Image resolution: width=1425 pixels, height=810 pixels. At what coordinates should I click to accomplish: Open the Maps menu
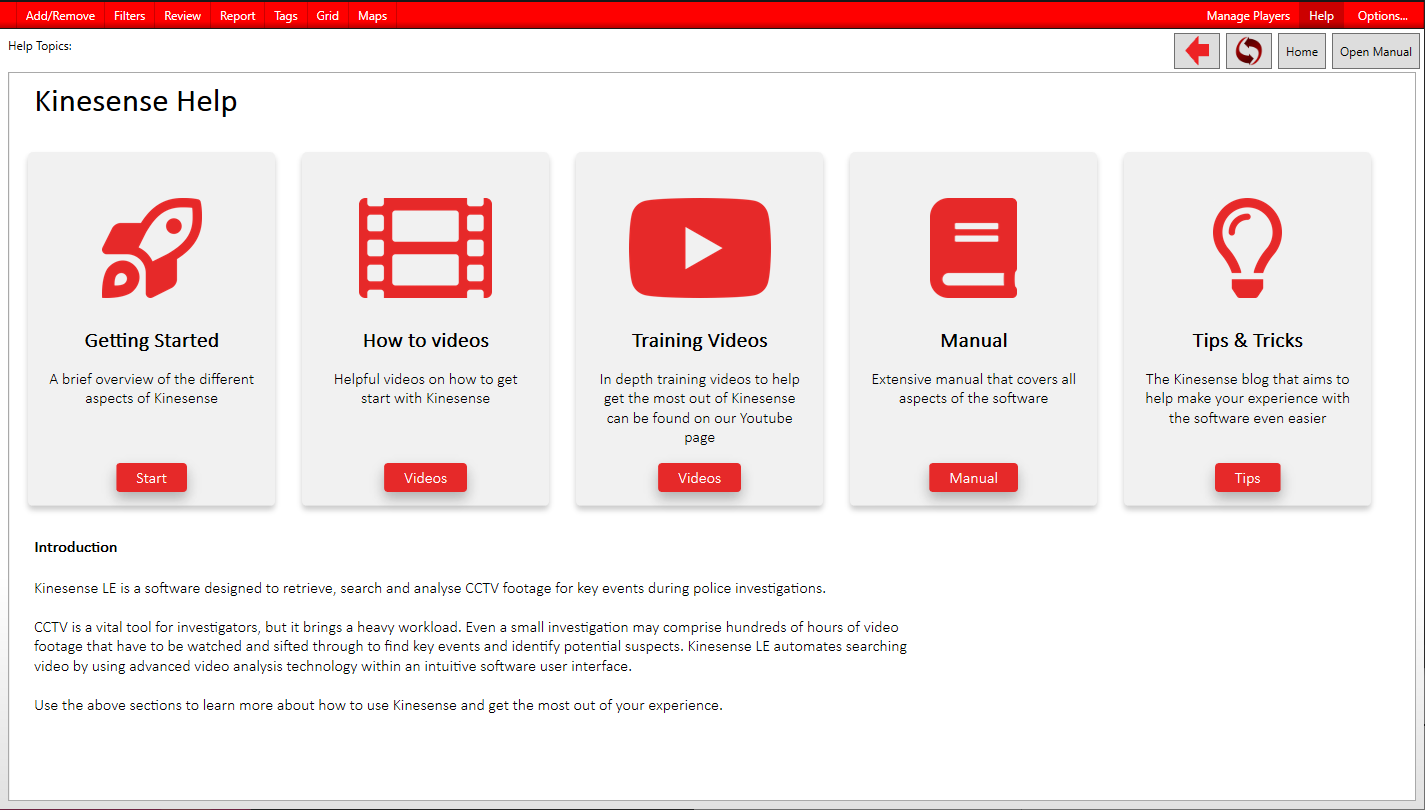(x=372, y=15)
